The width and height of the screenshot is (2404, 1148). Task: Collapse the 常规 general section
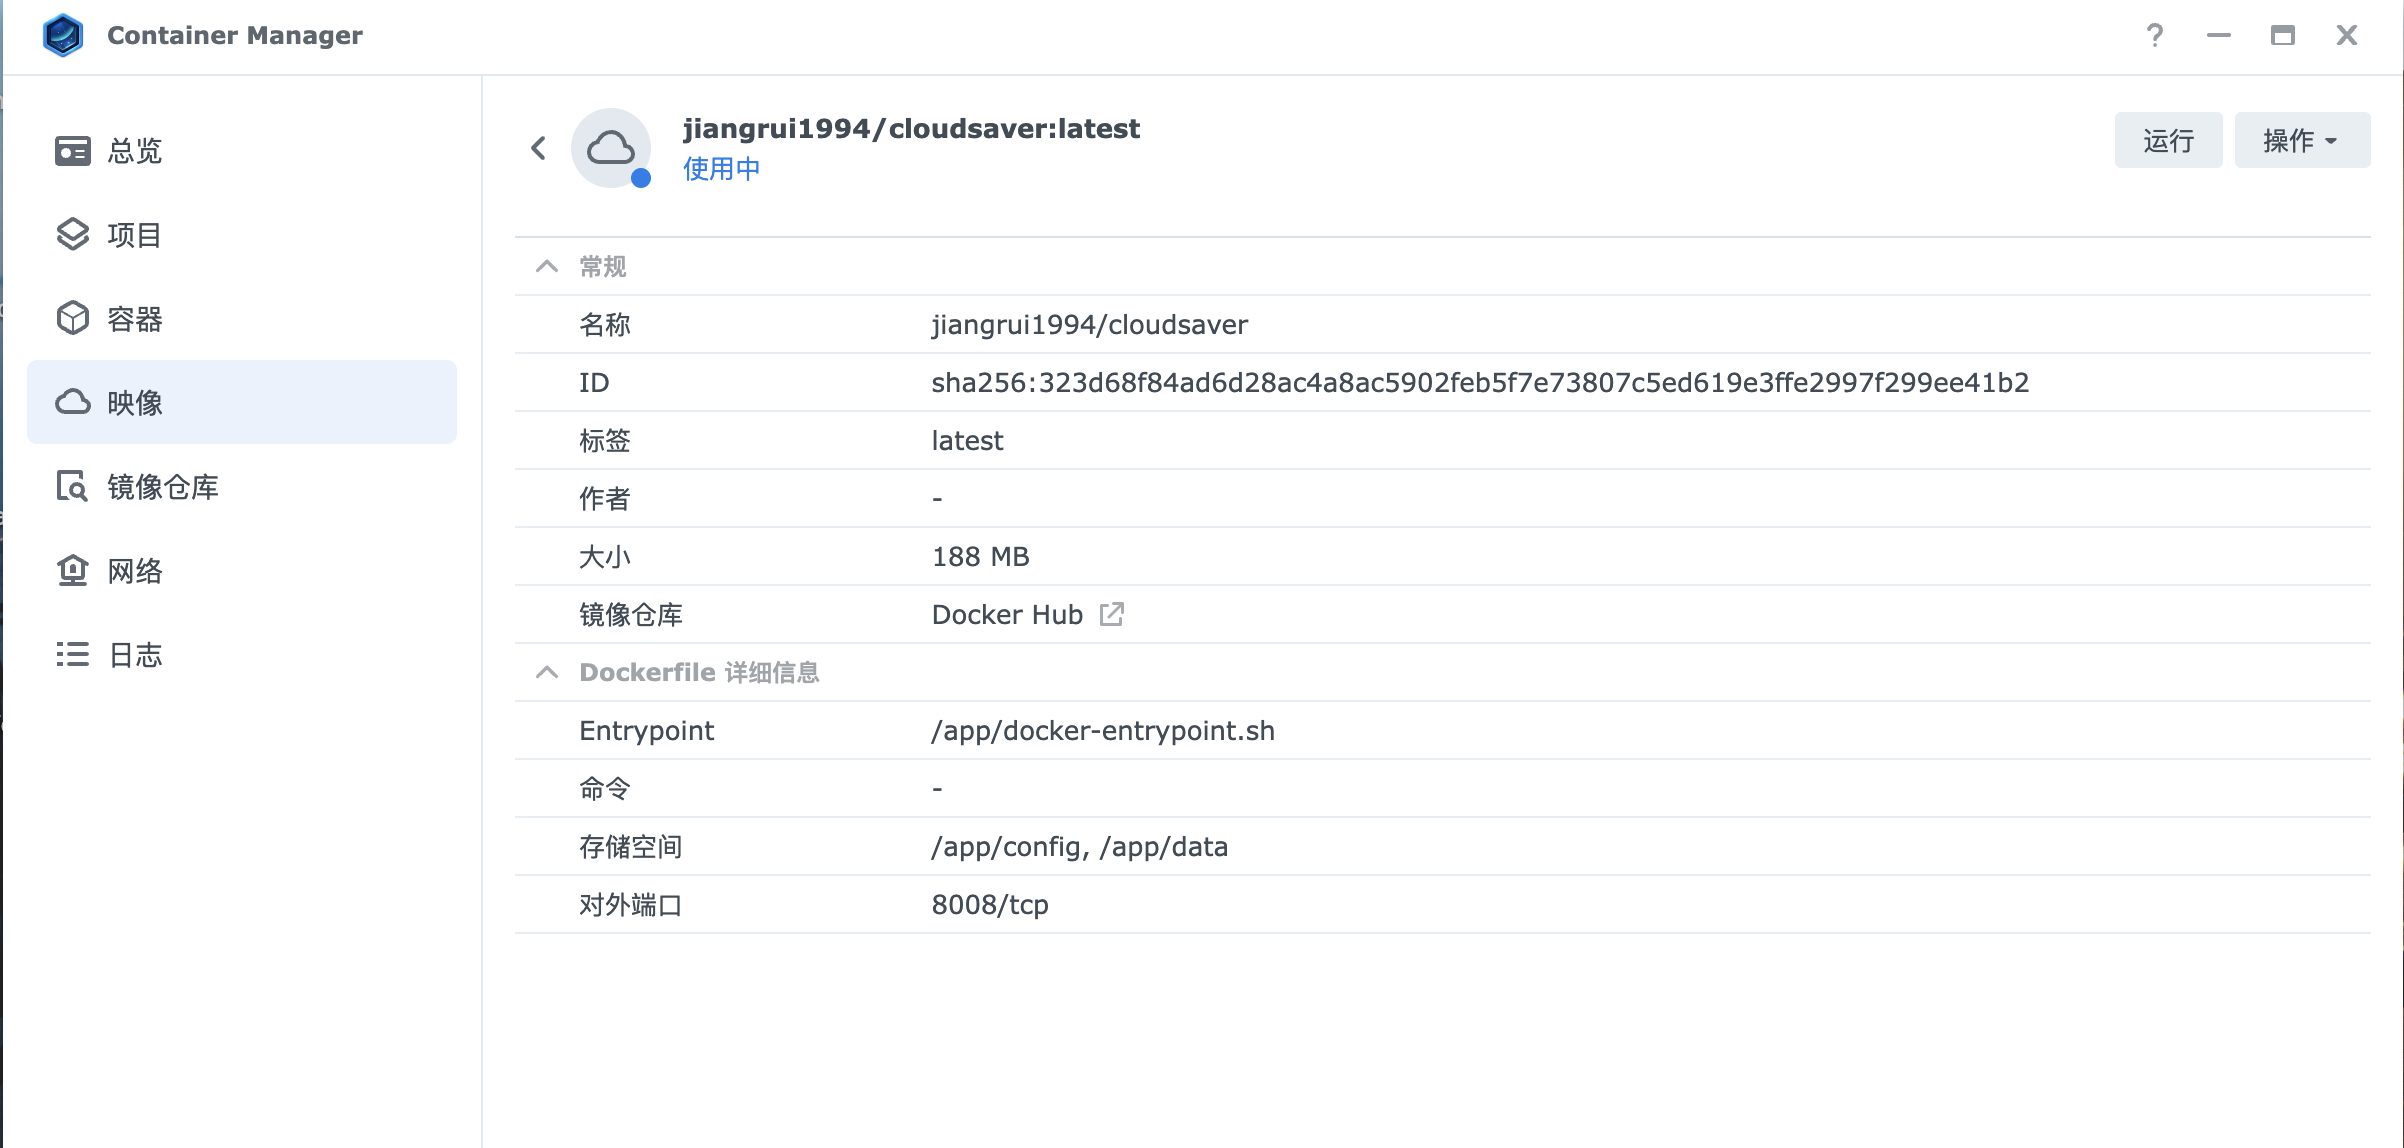tap(547, 266)
